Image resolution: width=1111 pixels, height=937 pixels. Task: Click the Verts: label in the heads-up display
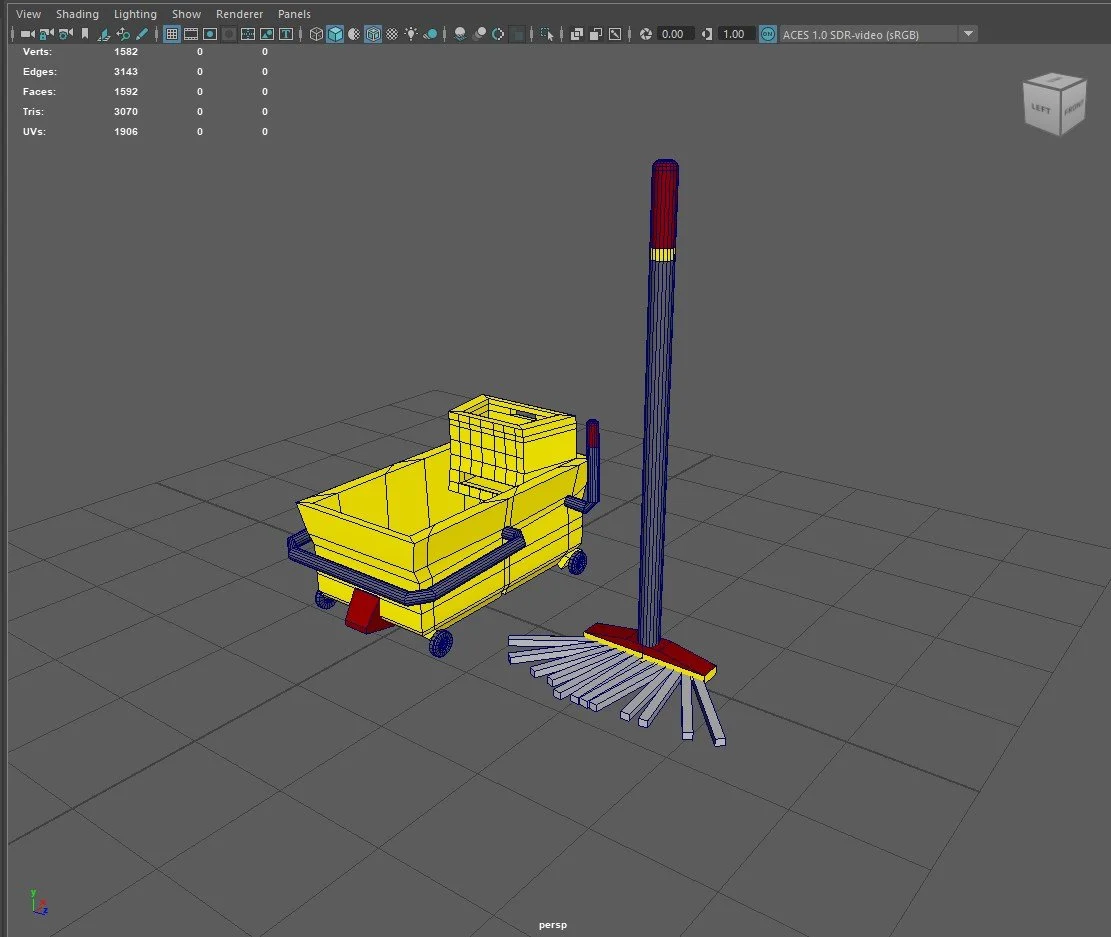tap(37, 52)
